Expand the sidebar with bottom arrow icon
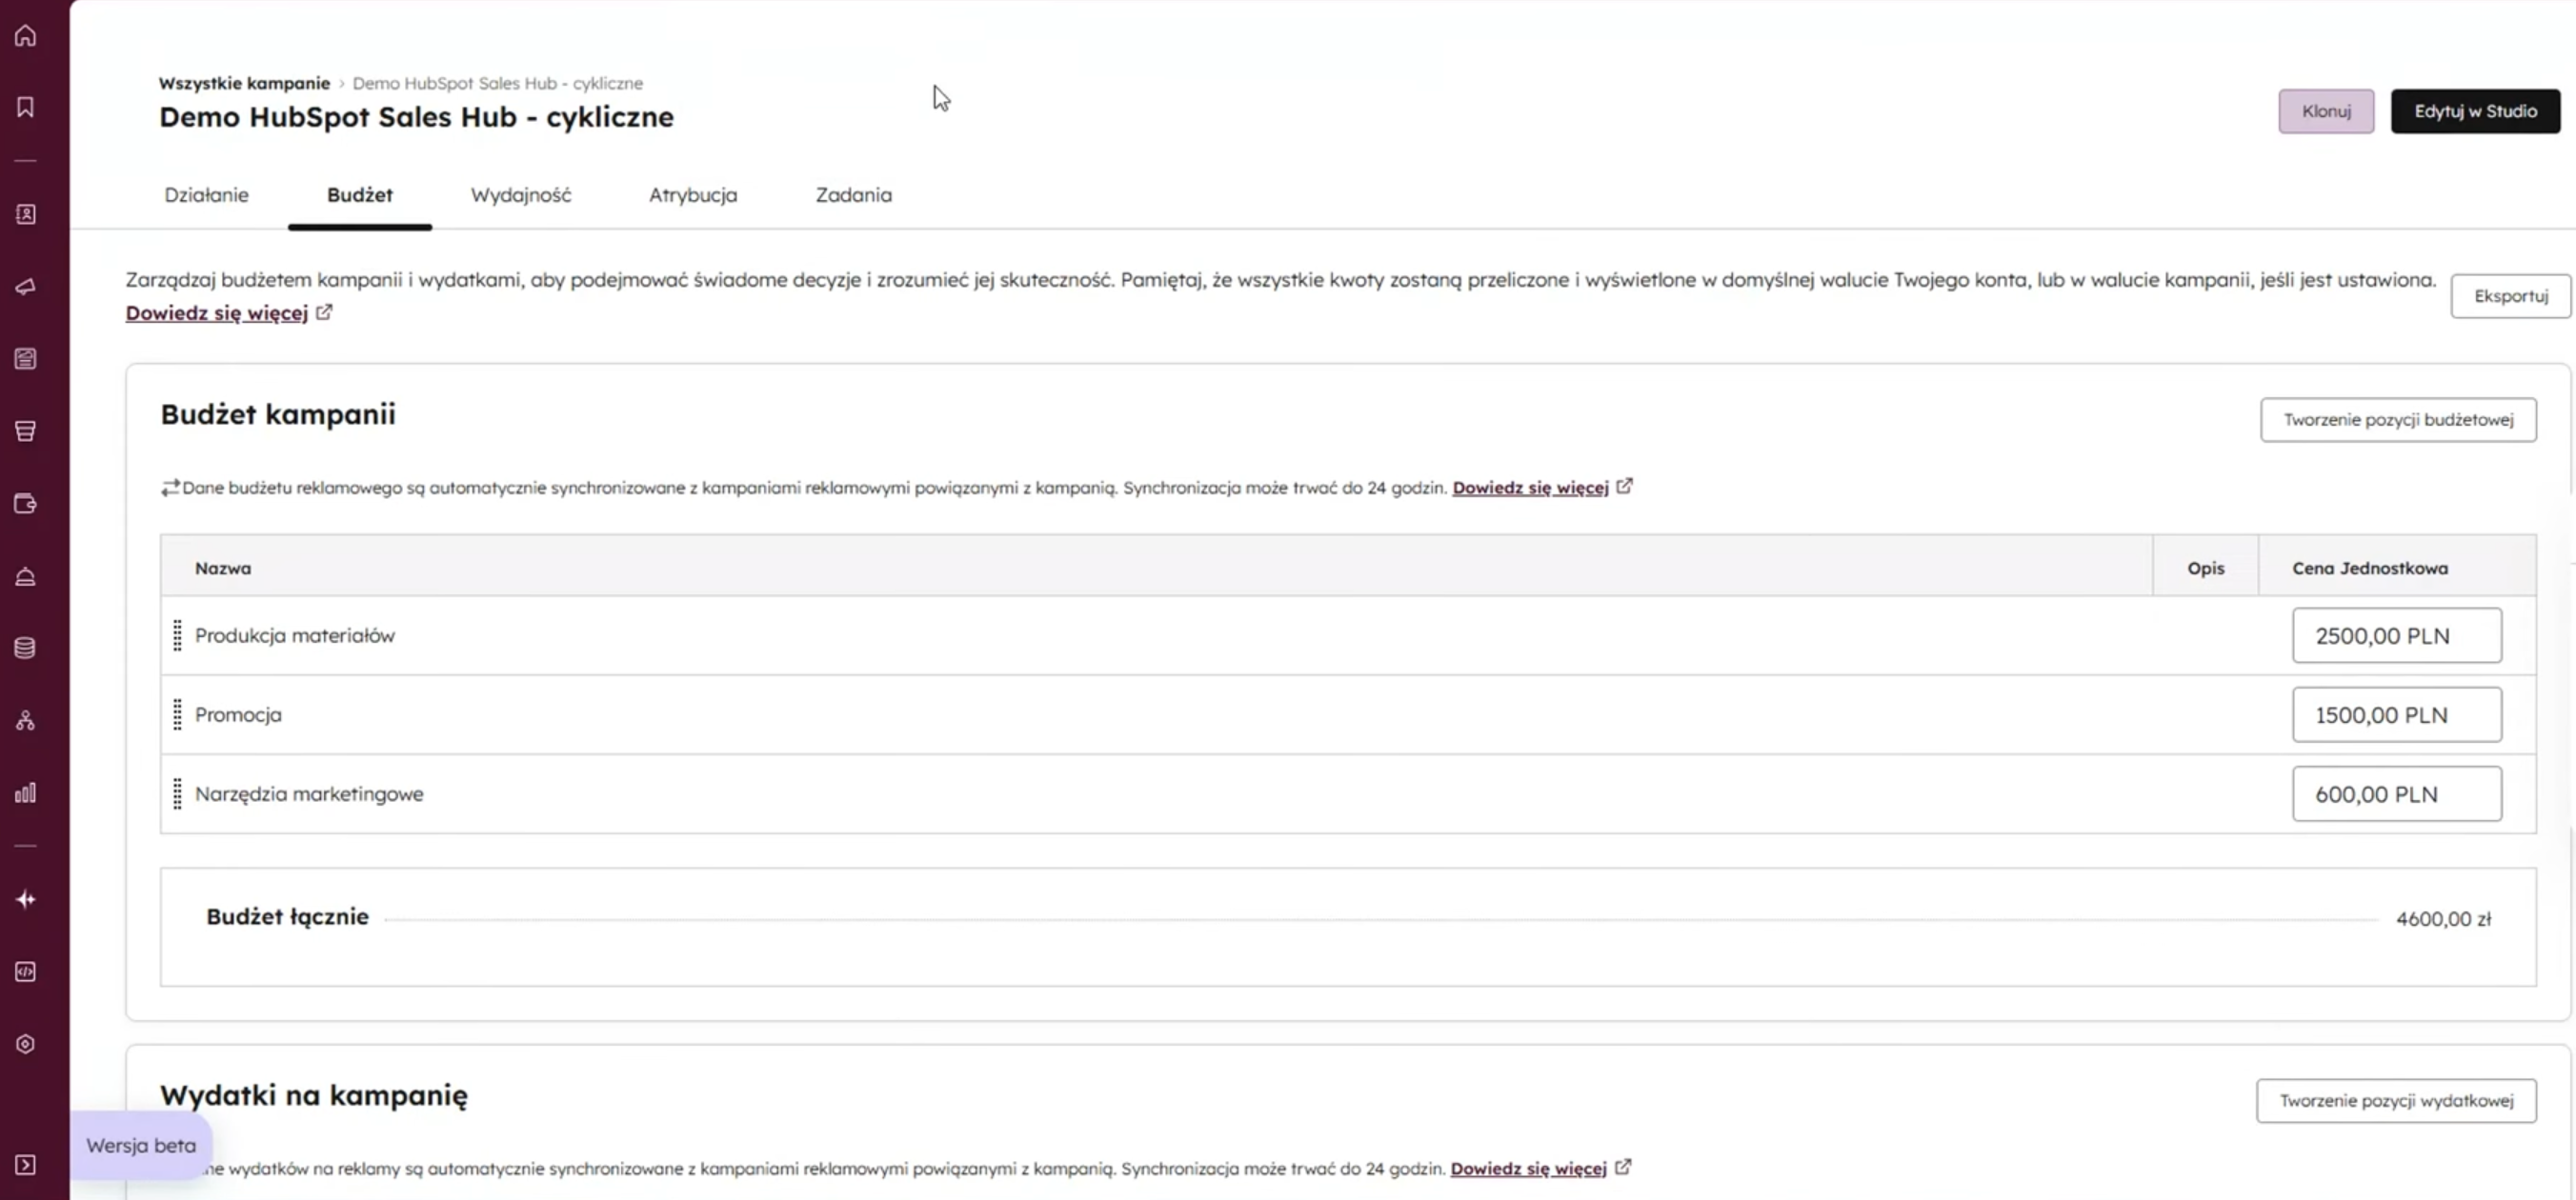Image resolution: width=2576 pixels, height=1200 pixels. click(26, 1165)
